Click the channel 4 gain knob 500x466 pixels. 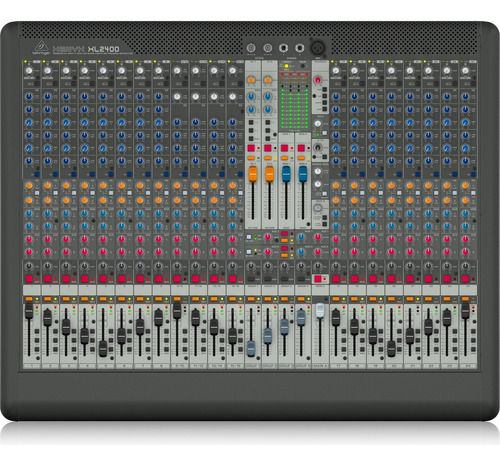(x=85, y=71)
